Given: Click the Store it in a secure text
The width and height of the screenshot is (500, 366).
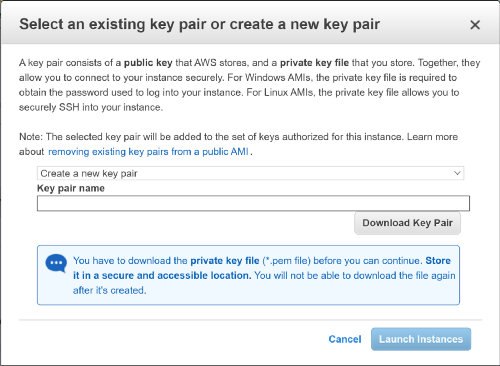Looking at the screenshot, I should pyautogui.click(x=262, y=268).
